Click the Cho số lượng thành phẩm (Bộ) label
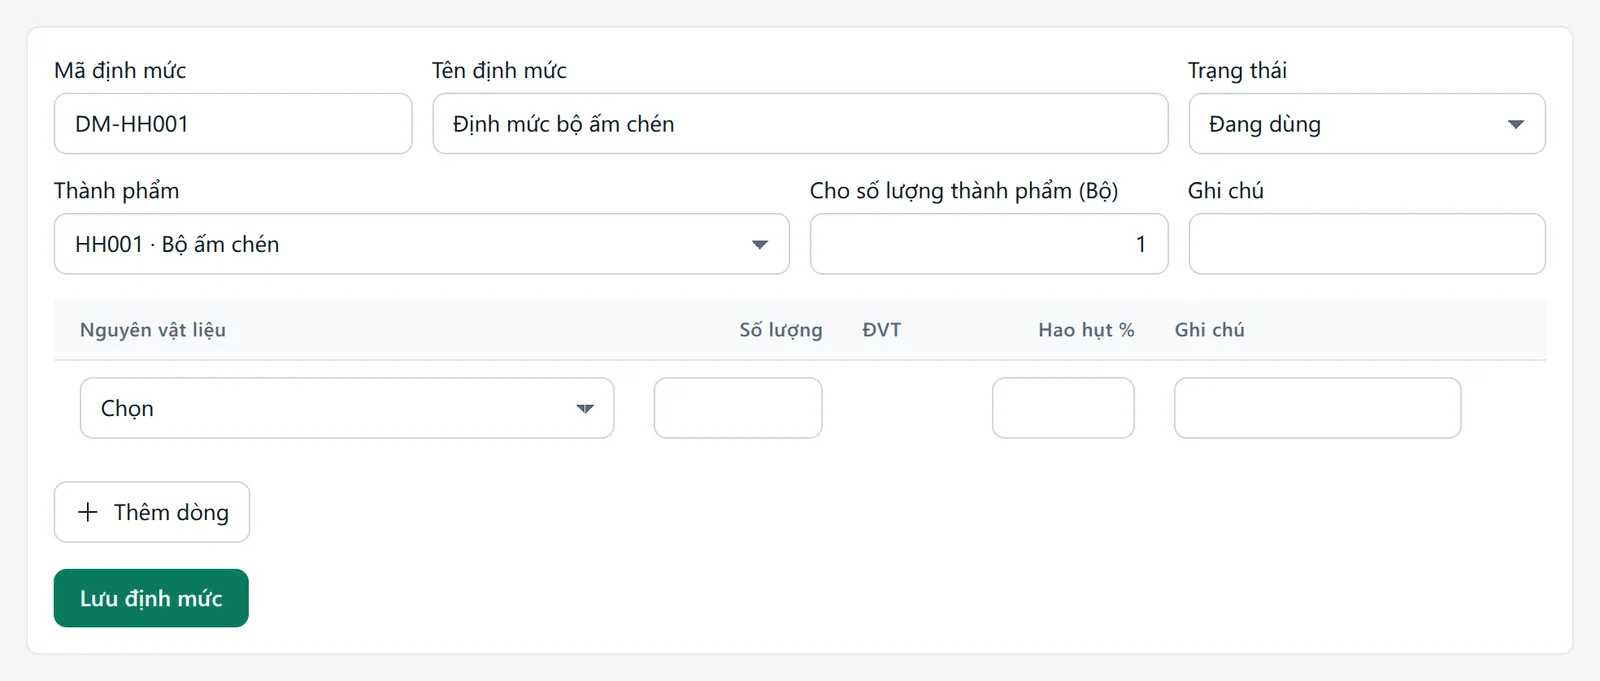This screenshot has width=1600, height=681. pos(964,190)
